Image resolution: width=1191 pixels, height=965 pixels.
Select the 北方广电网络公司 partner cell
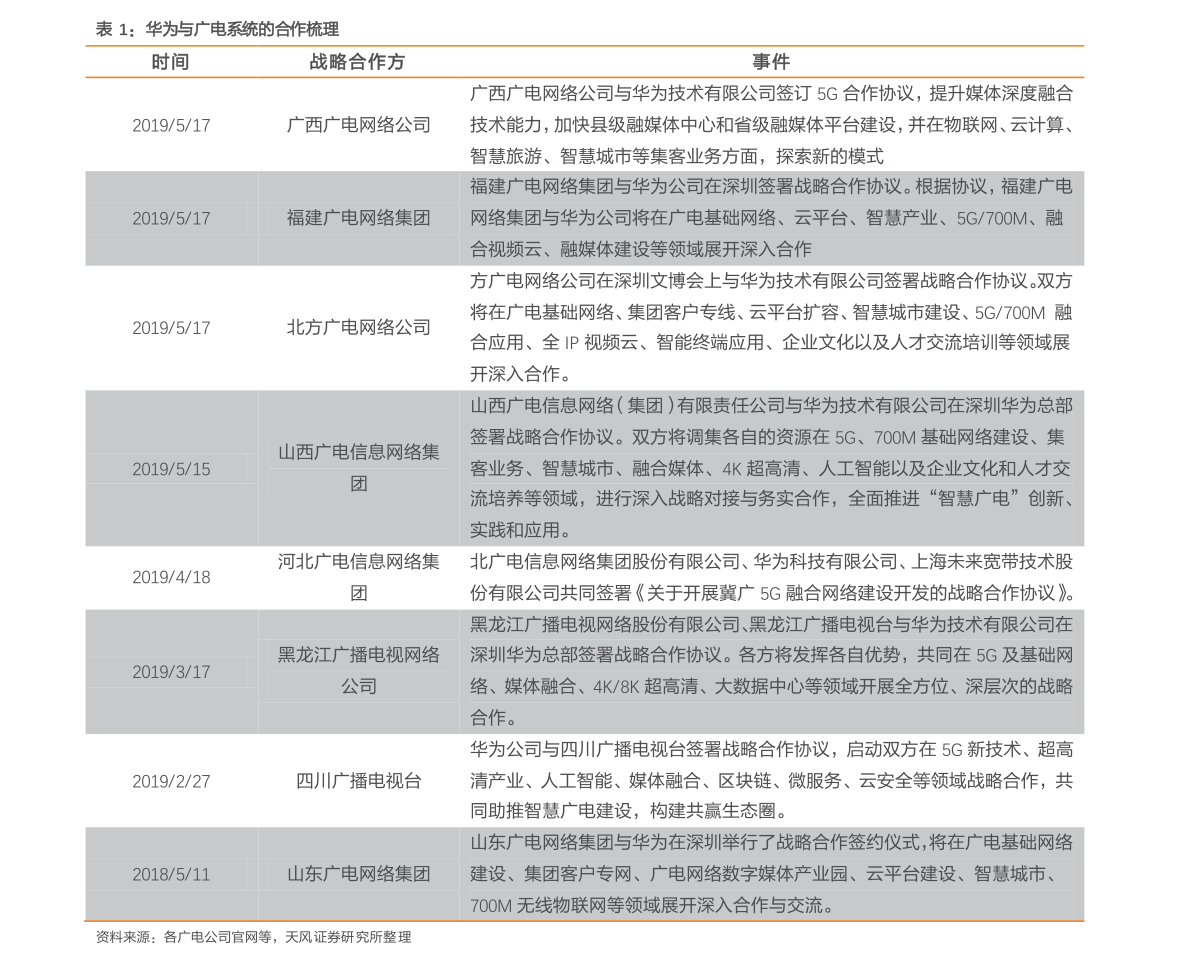(x=359, y=327)
